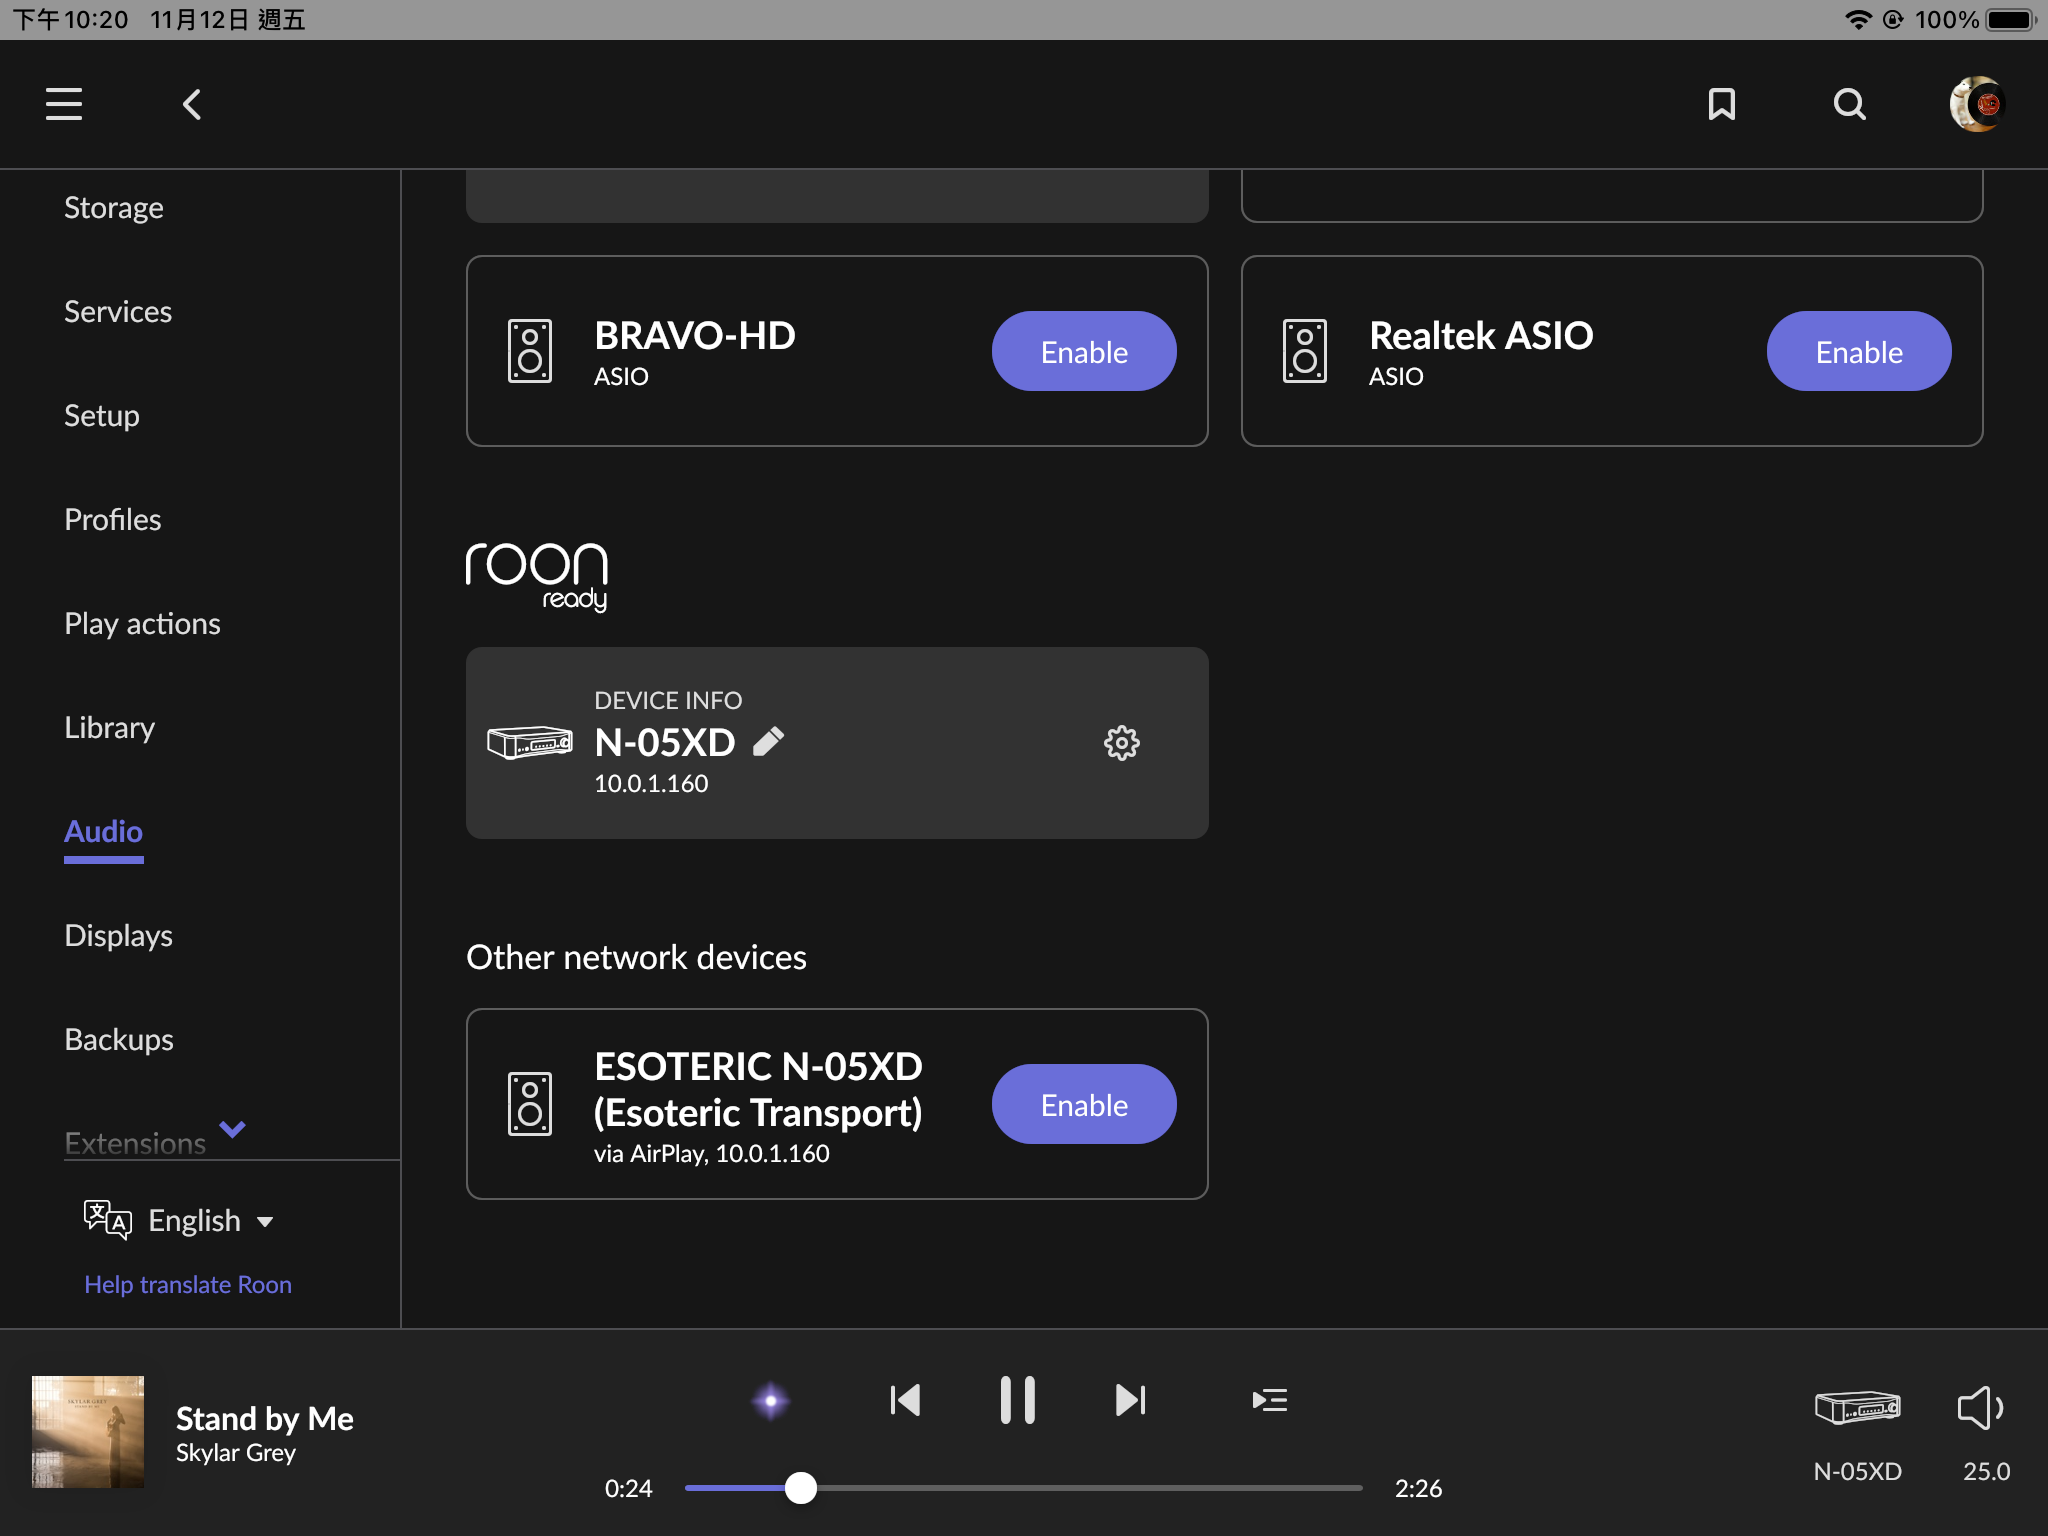Open the play queue icon
2048x1536 pixels.
(1269, 1400)
